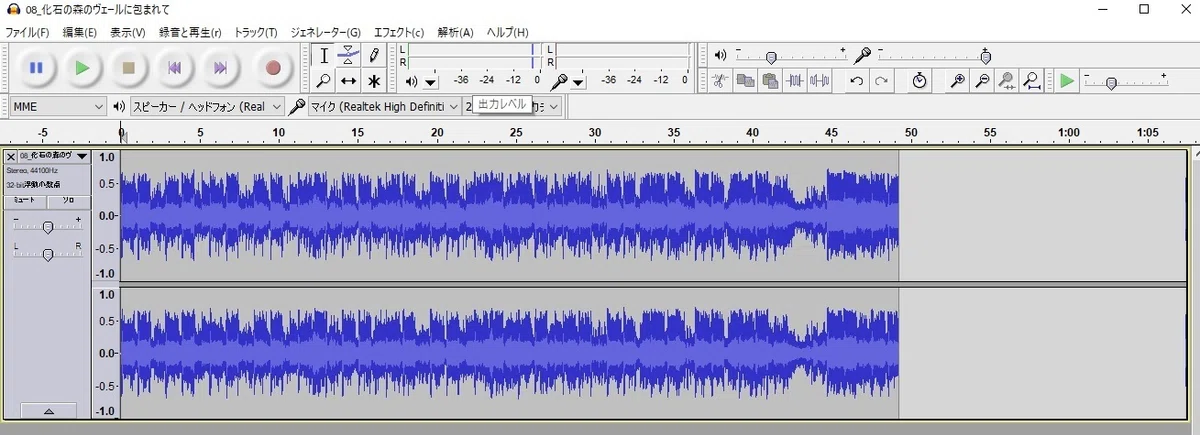The width and height of the screenshot is (1200, 435).
Task: Click the Play-at-speed green arrow
Action: click(1068, 81)
